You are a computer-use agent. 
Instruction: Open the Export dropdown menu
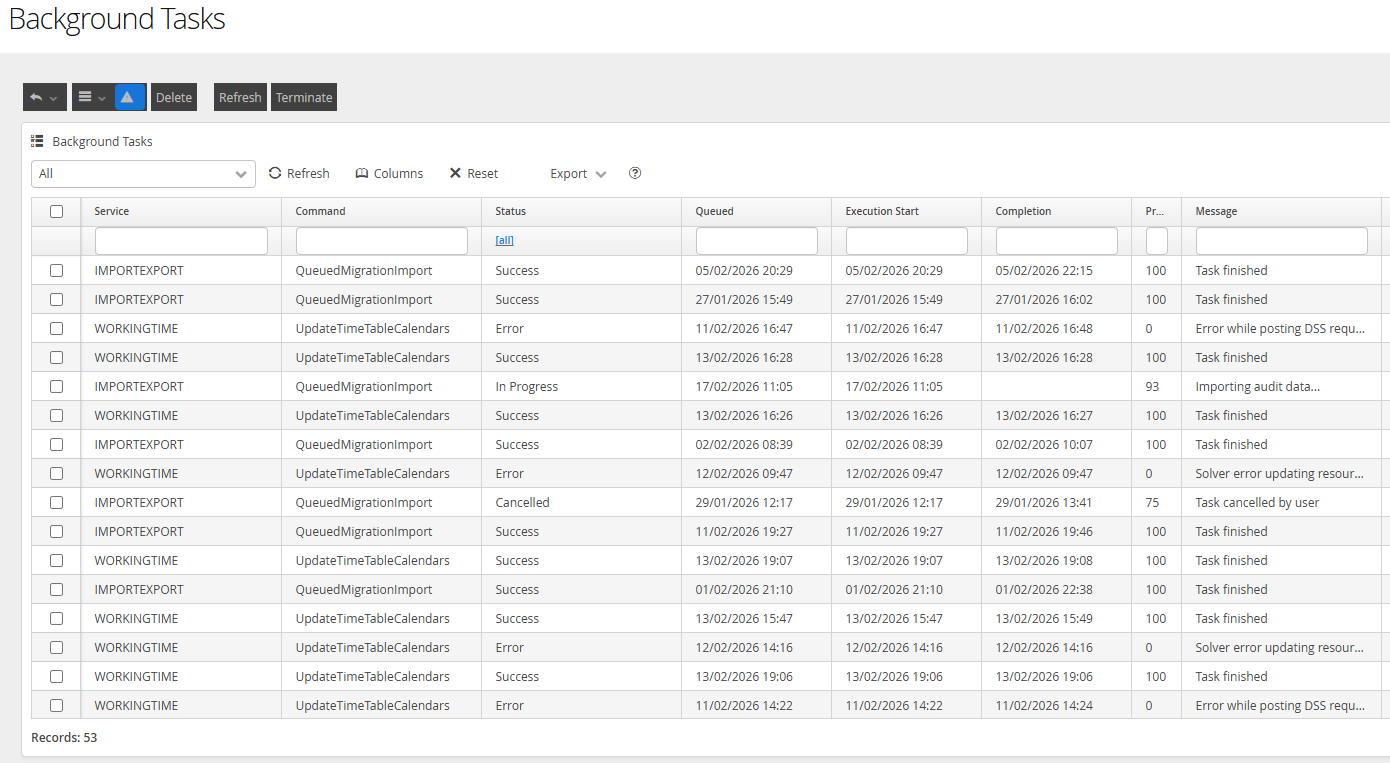(578, 173)
